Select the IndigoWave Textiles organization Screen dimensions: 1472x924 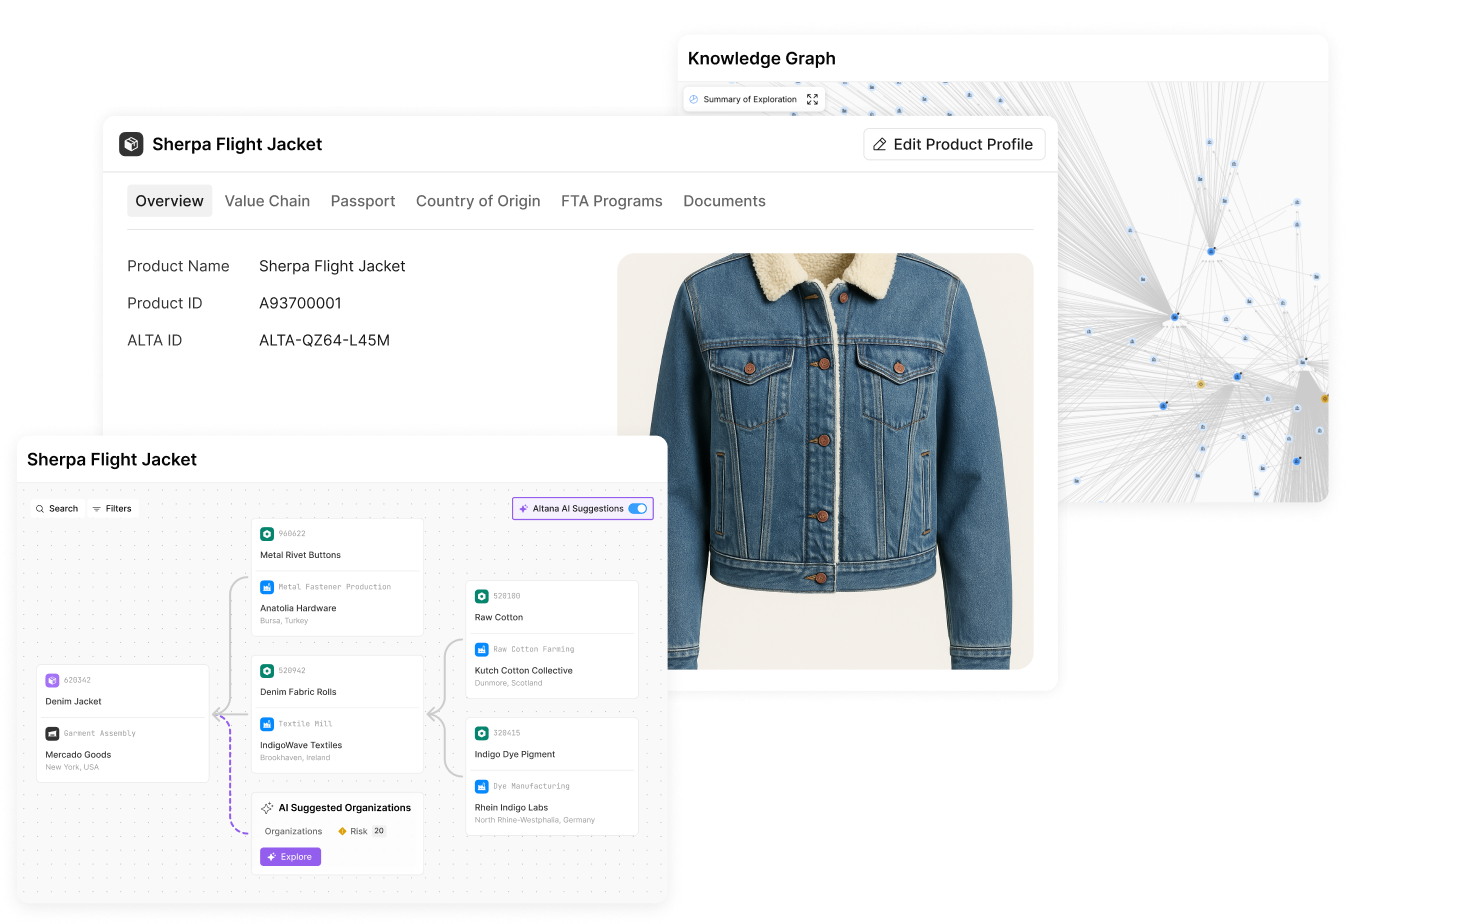301,745
